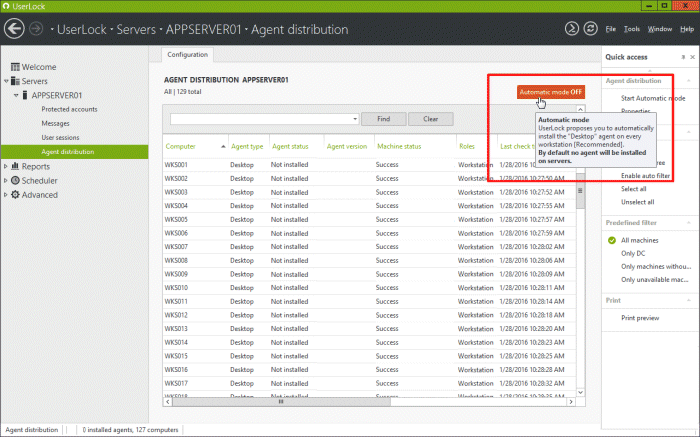Switch to the Configuration tab
Screen dimensions: 700x437
188,55
